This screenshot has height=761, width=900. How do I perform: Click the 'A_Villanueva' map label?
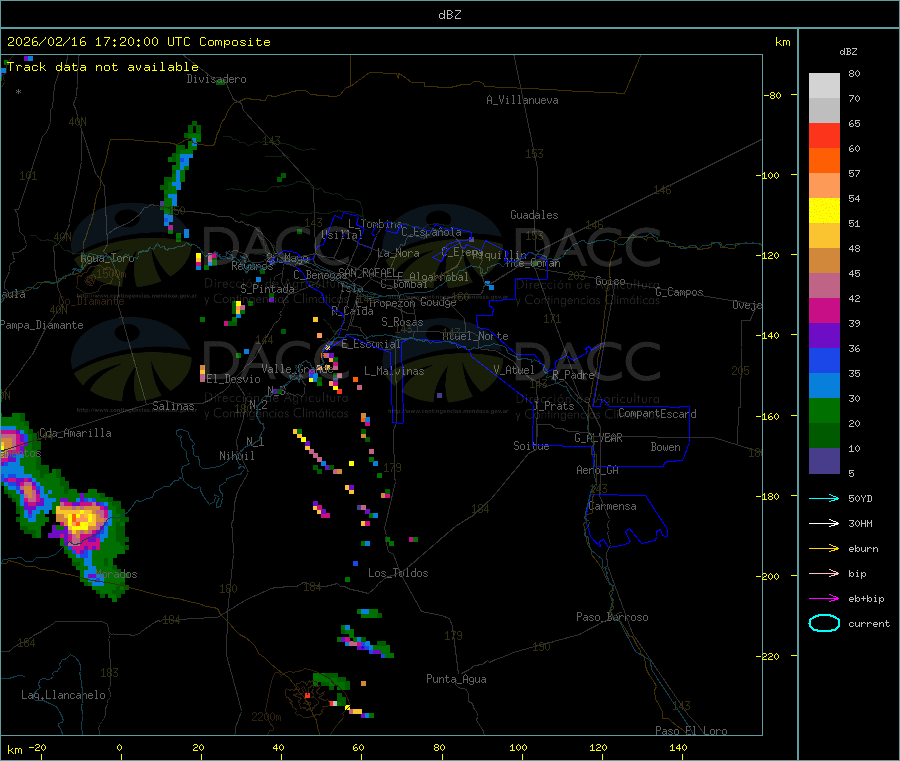[522, 100]
